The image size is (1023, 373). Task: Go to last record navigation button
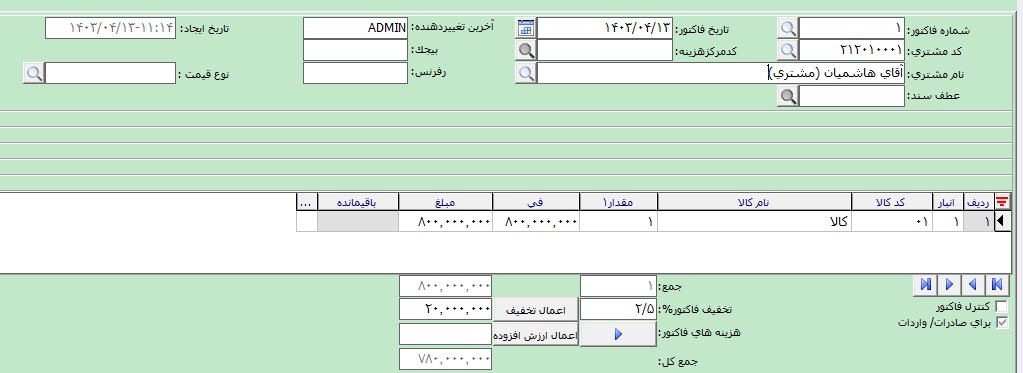click(925, 284)
